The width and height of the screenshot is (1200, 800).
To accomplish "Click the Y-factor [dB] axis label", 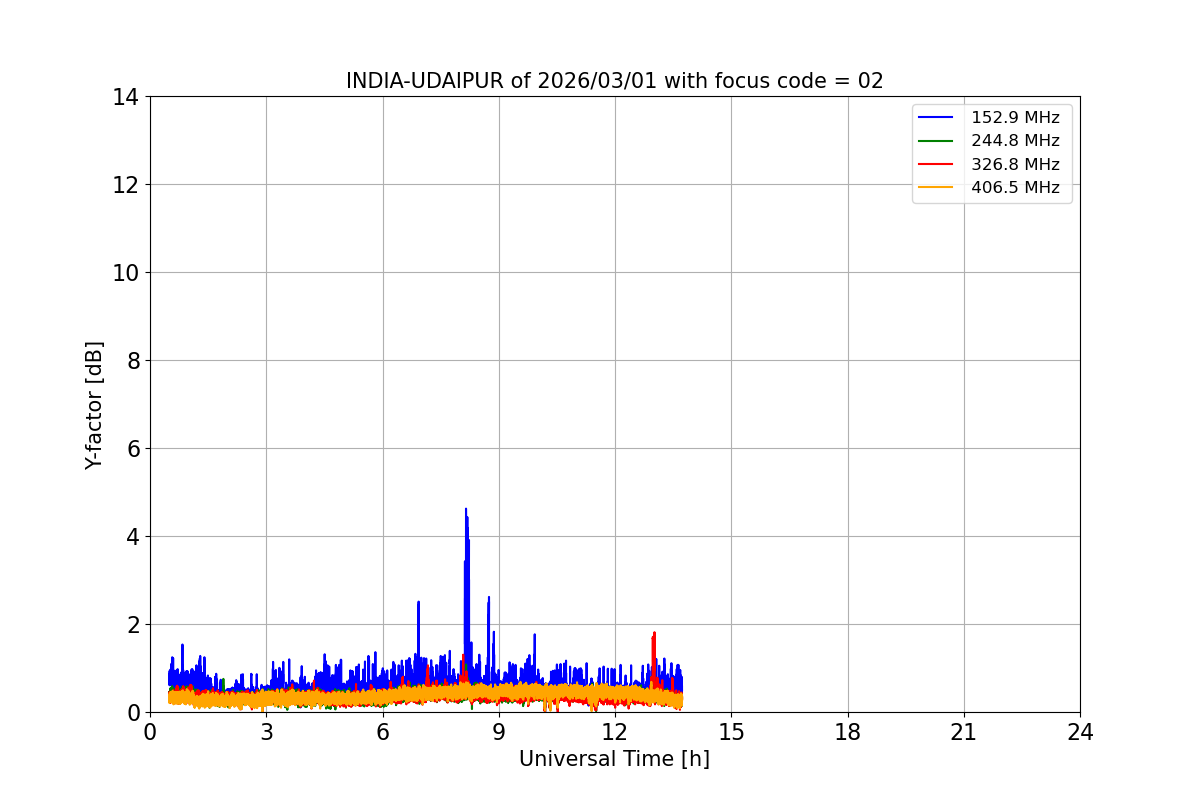I will tap(94, 405).
